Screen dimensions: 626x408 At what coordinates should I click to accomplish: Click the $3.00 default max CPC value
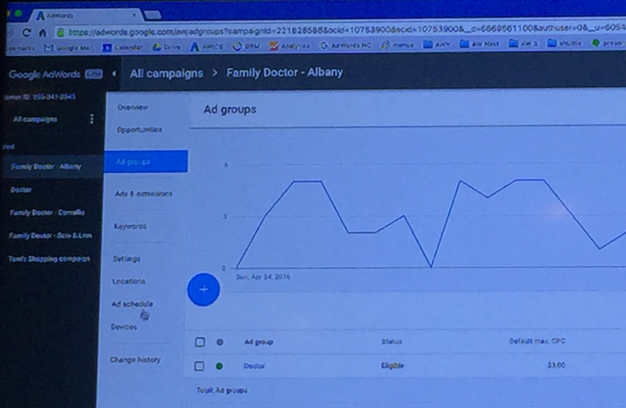(556, 365)
